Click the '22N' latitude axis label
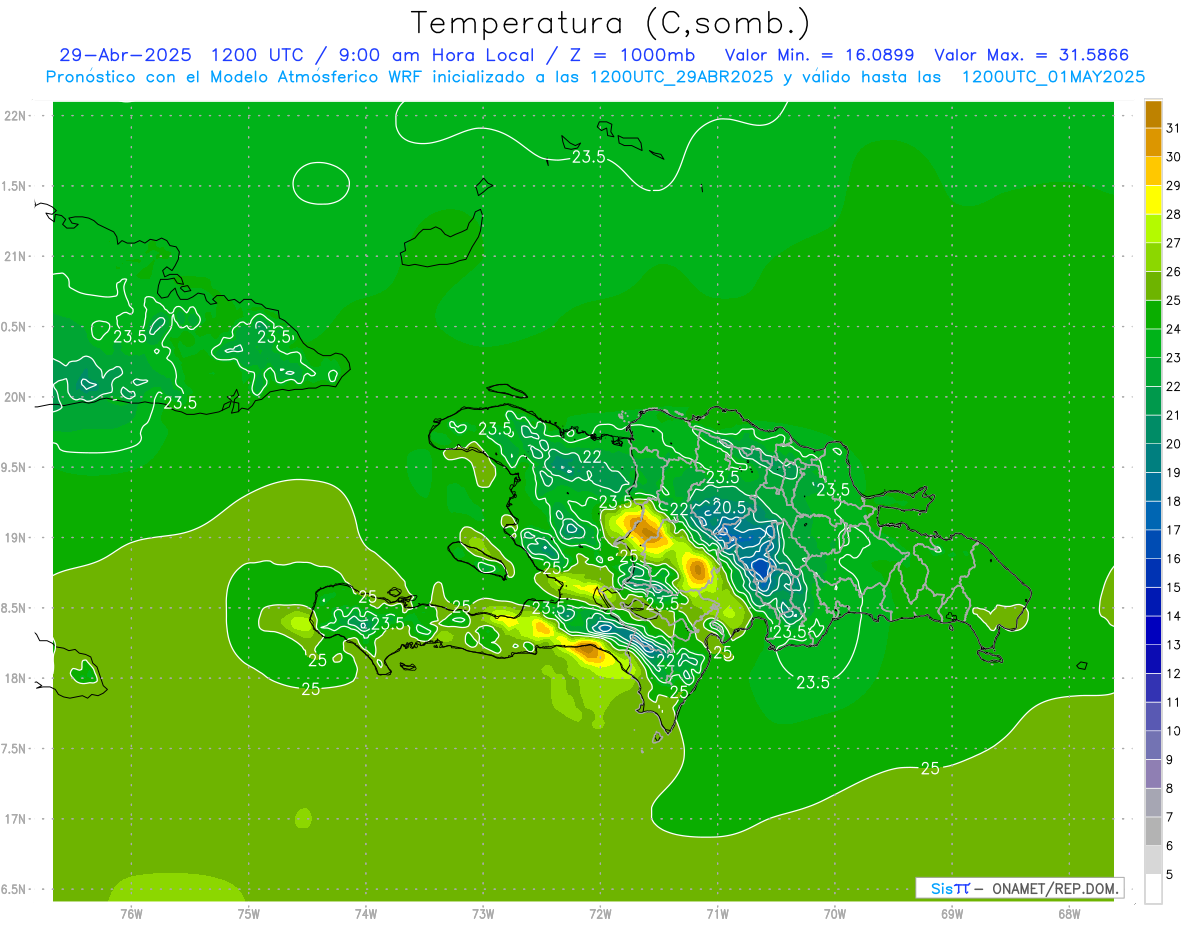 (16, 116)
